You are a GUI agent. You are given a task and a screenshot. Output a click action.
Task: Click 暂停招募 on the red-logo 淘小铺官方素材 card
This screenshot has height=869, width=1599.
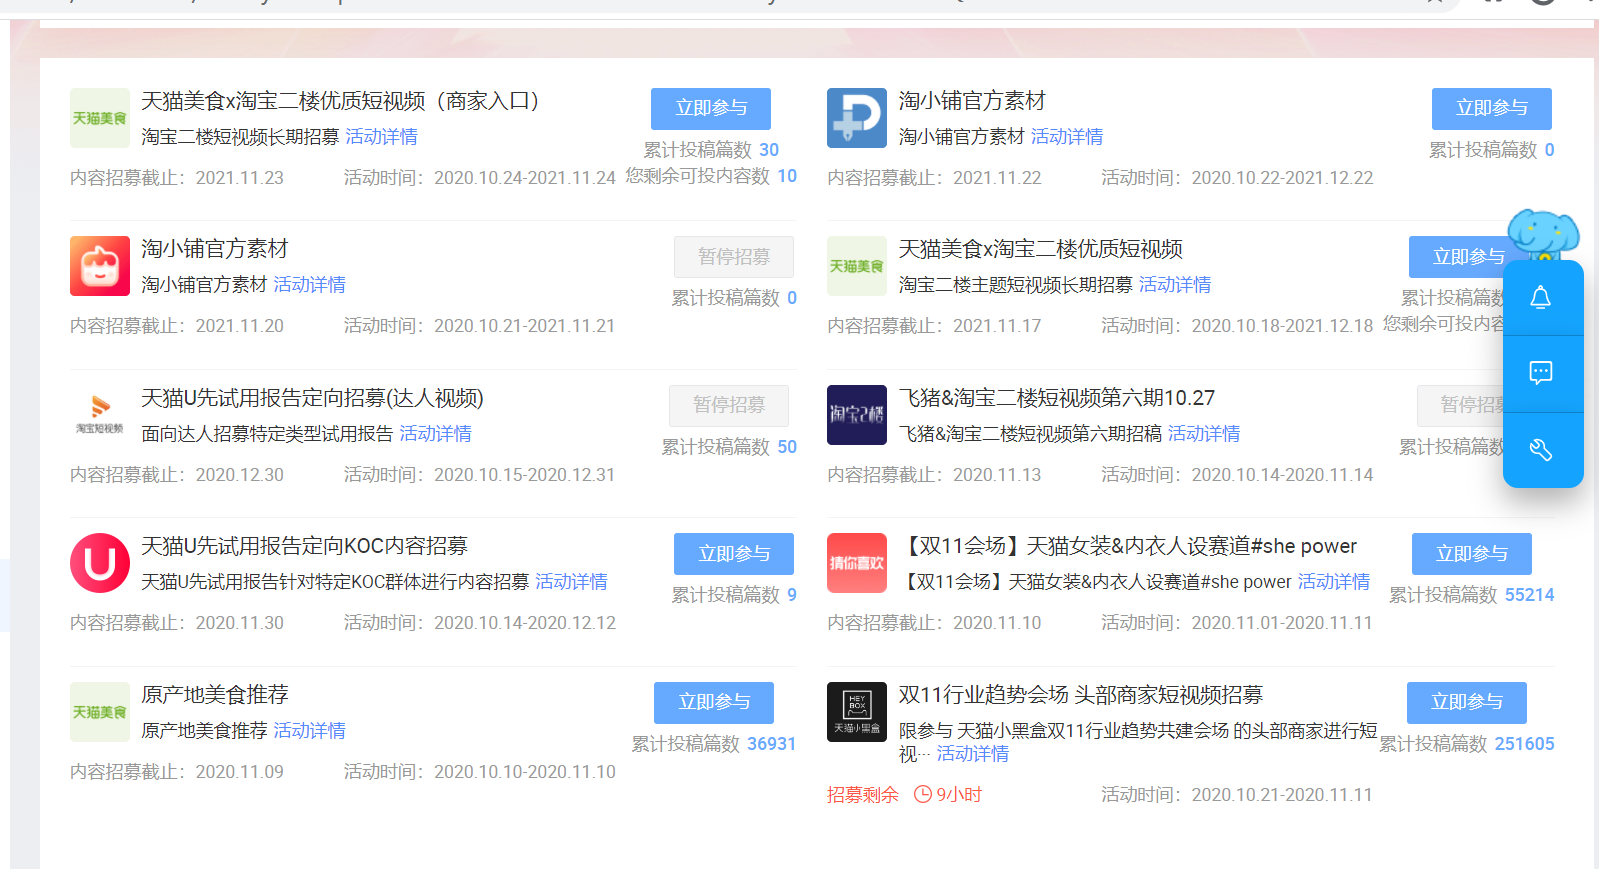(734, 257)
